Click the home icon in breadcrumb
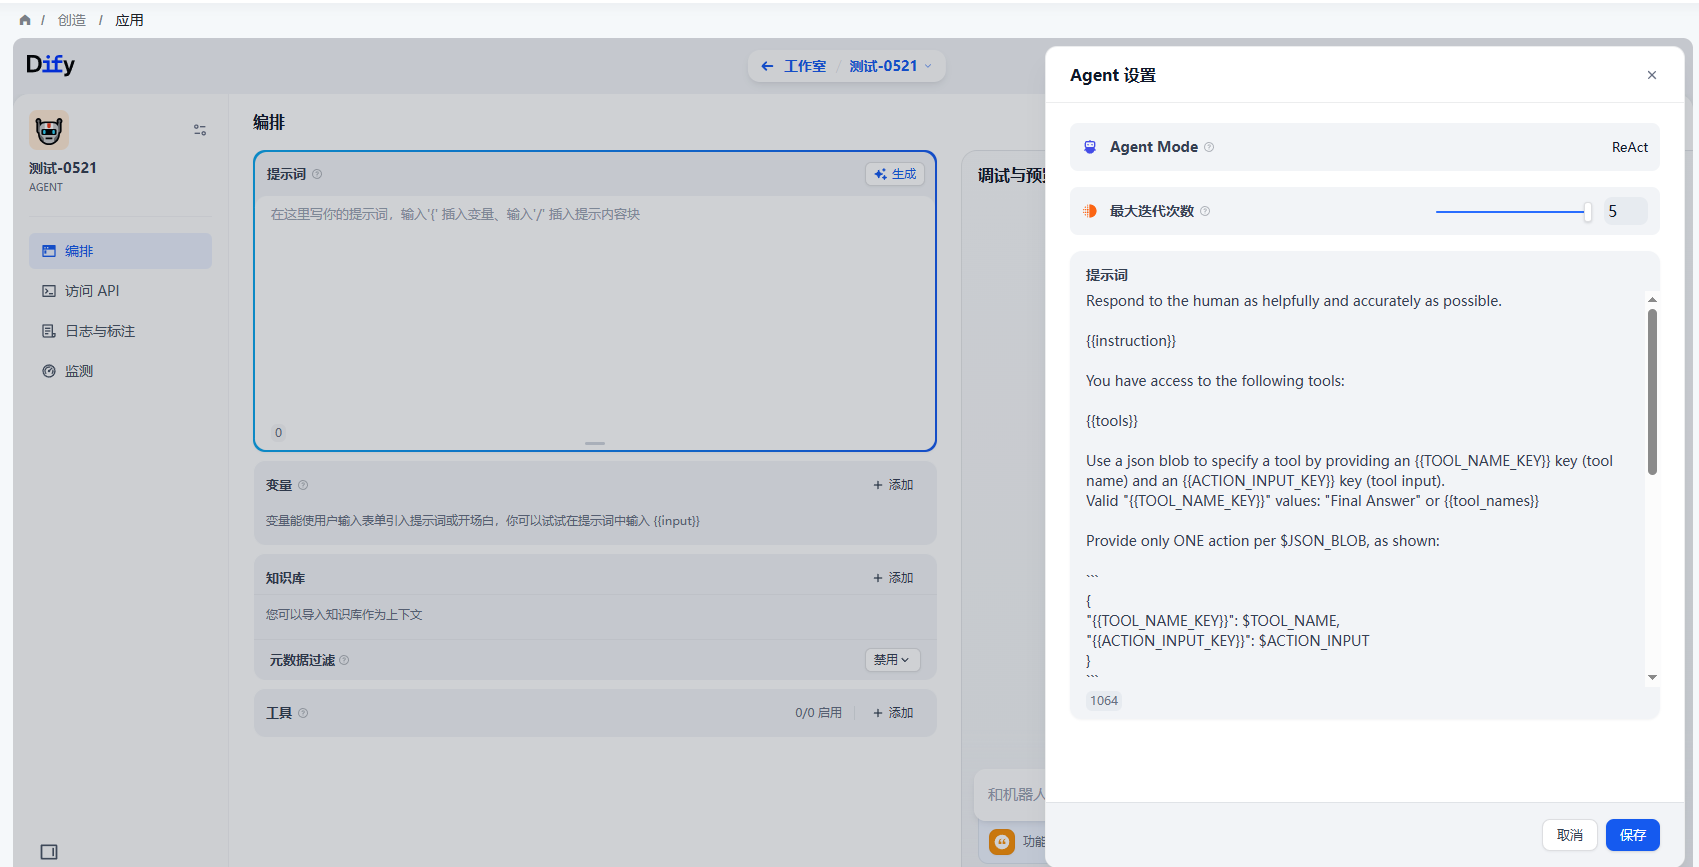This screenshot has width=1699, height=867. point(25,20)
